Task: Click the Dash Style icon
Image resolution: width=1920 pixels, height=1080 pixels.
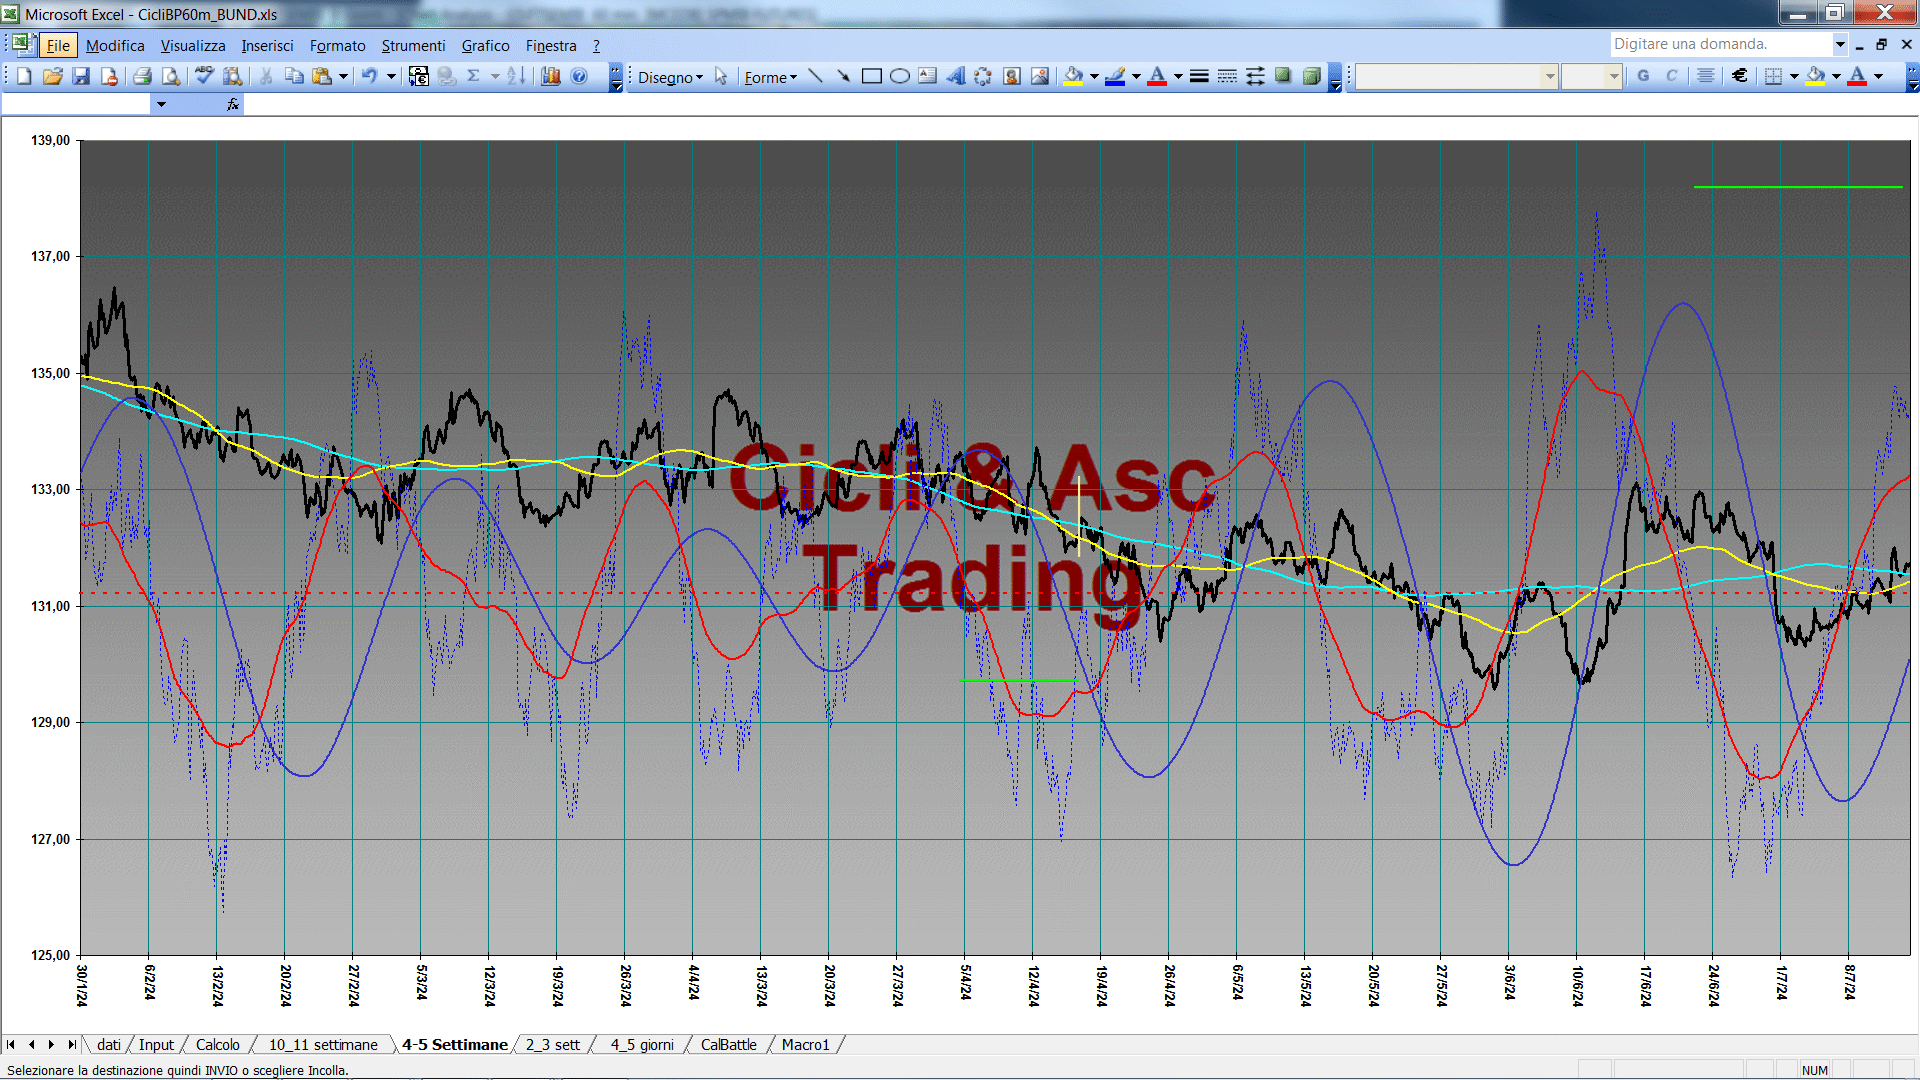Action: click(1227, 77)
